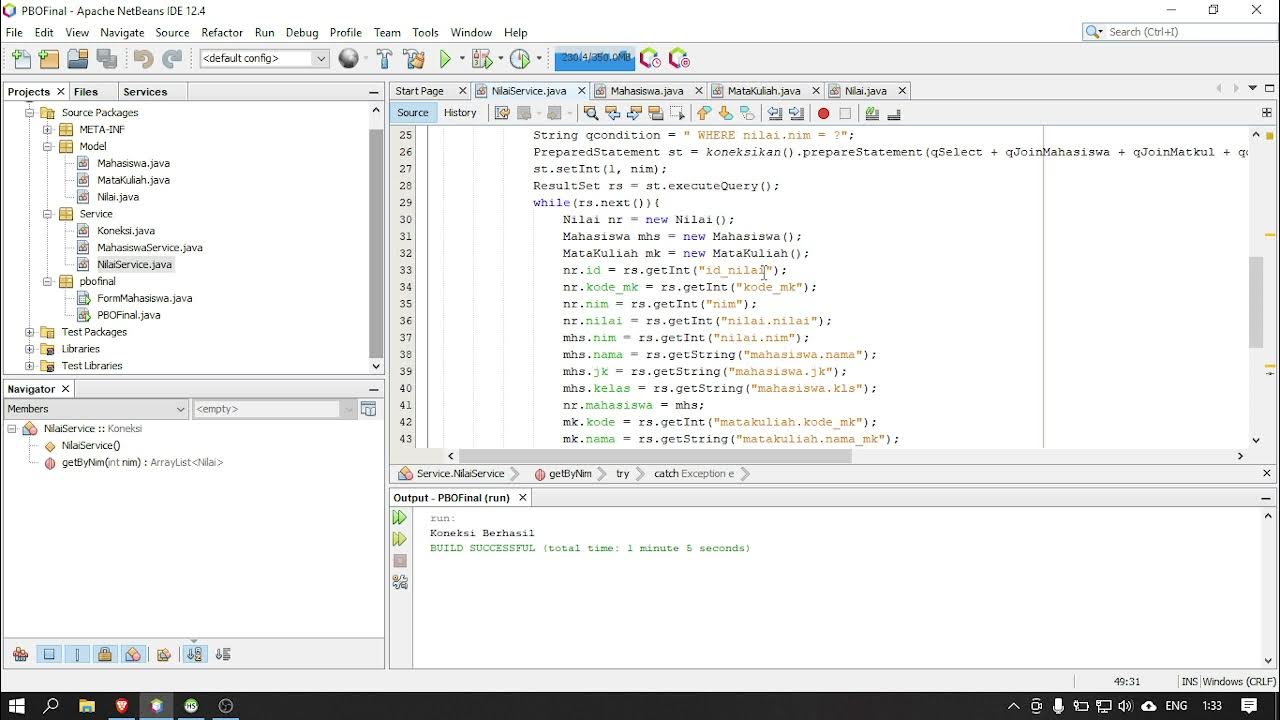Image resolution: width=1280 pixels, height=720 pixels.
Task: Click the History view button
Action: click(x=460, y=113)
